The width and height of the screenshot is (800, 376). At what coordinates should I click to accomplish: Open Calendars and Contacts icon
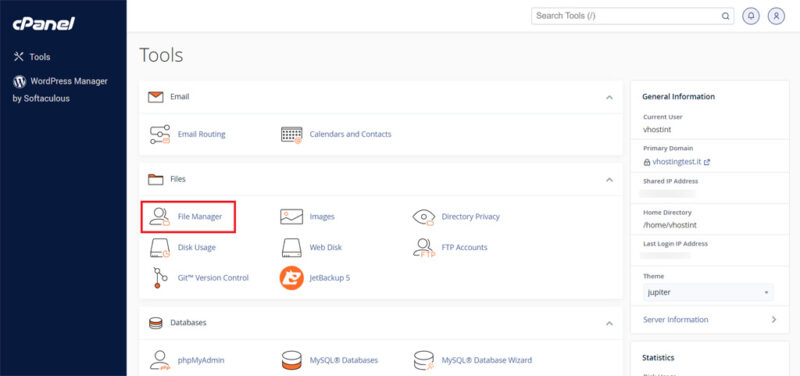[x=291, y=135]
